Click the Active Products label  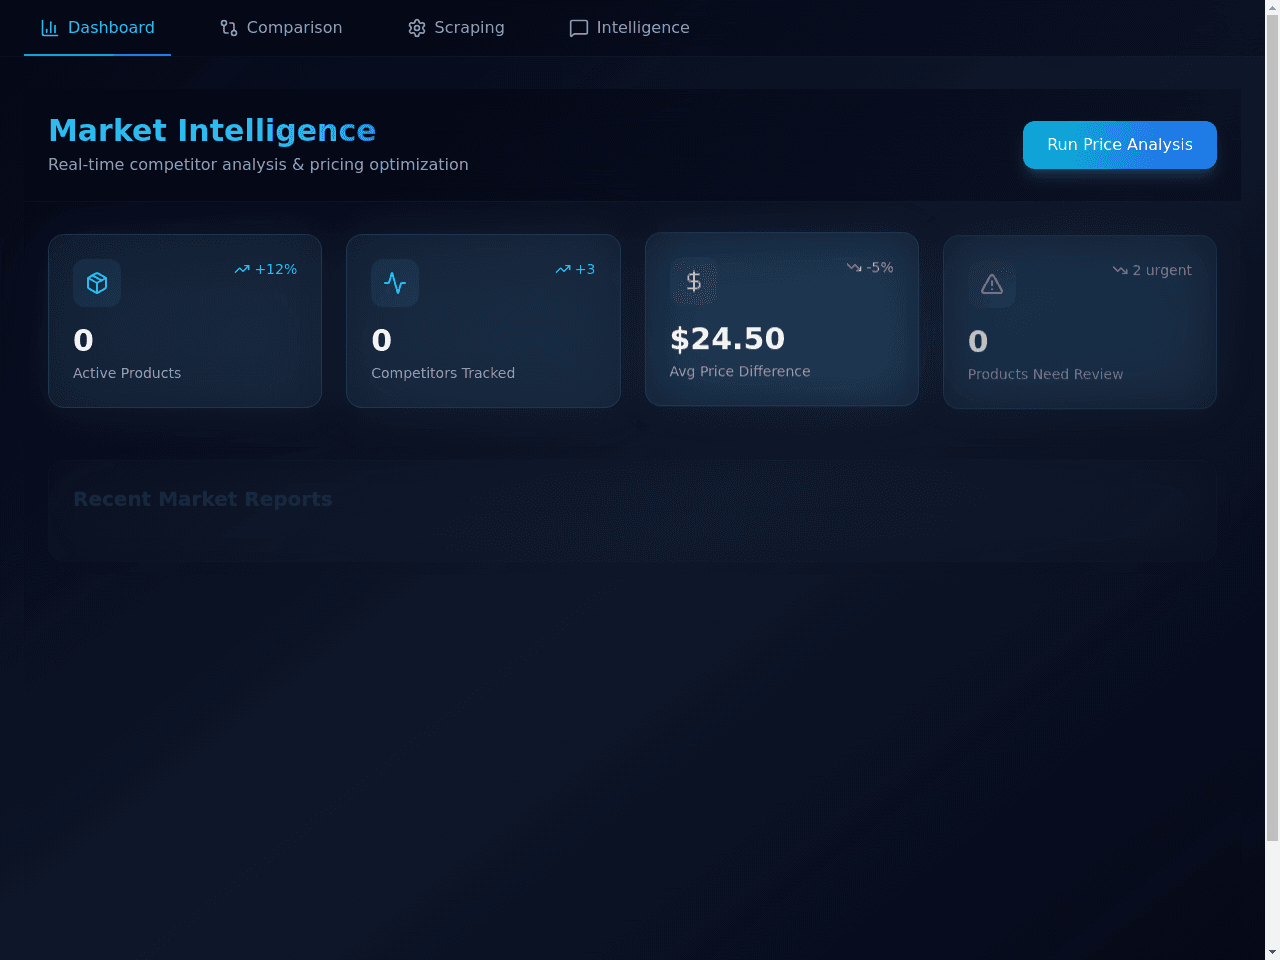(127, 373)
